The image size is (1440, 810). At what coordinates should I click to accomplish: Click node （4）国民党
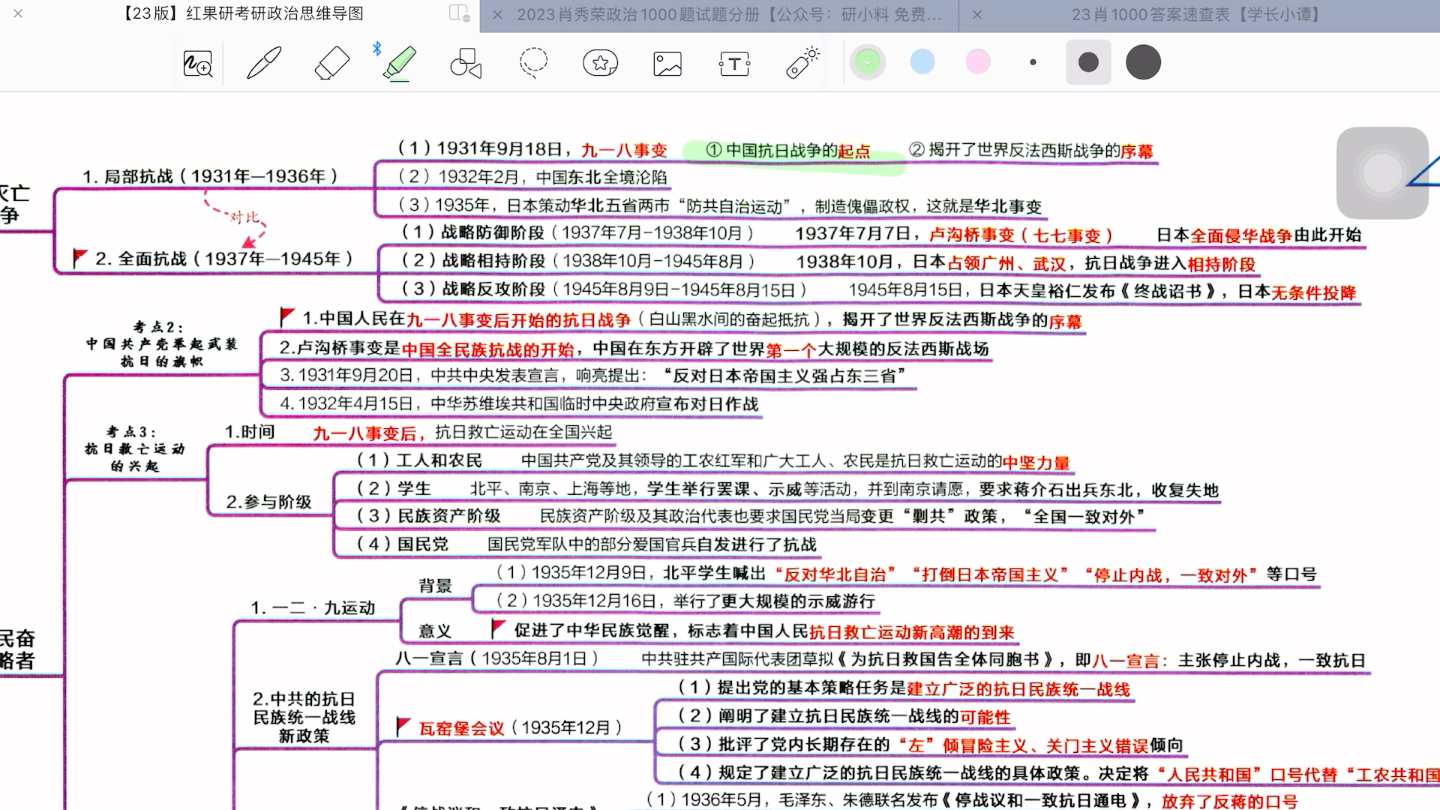click(x=402, y=544)
